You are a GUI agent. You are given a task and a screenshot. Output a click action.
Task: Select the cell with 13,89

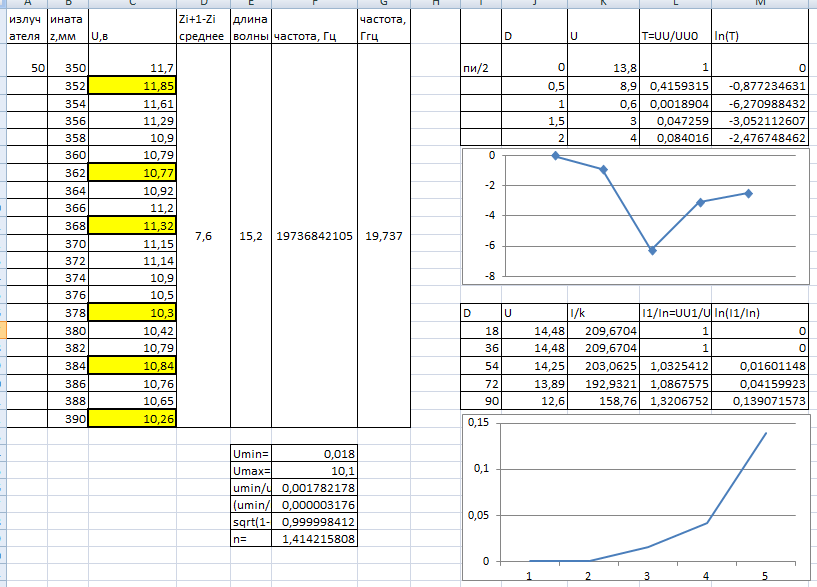point(534,384)
